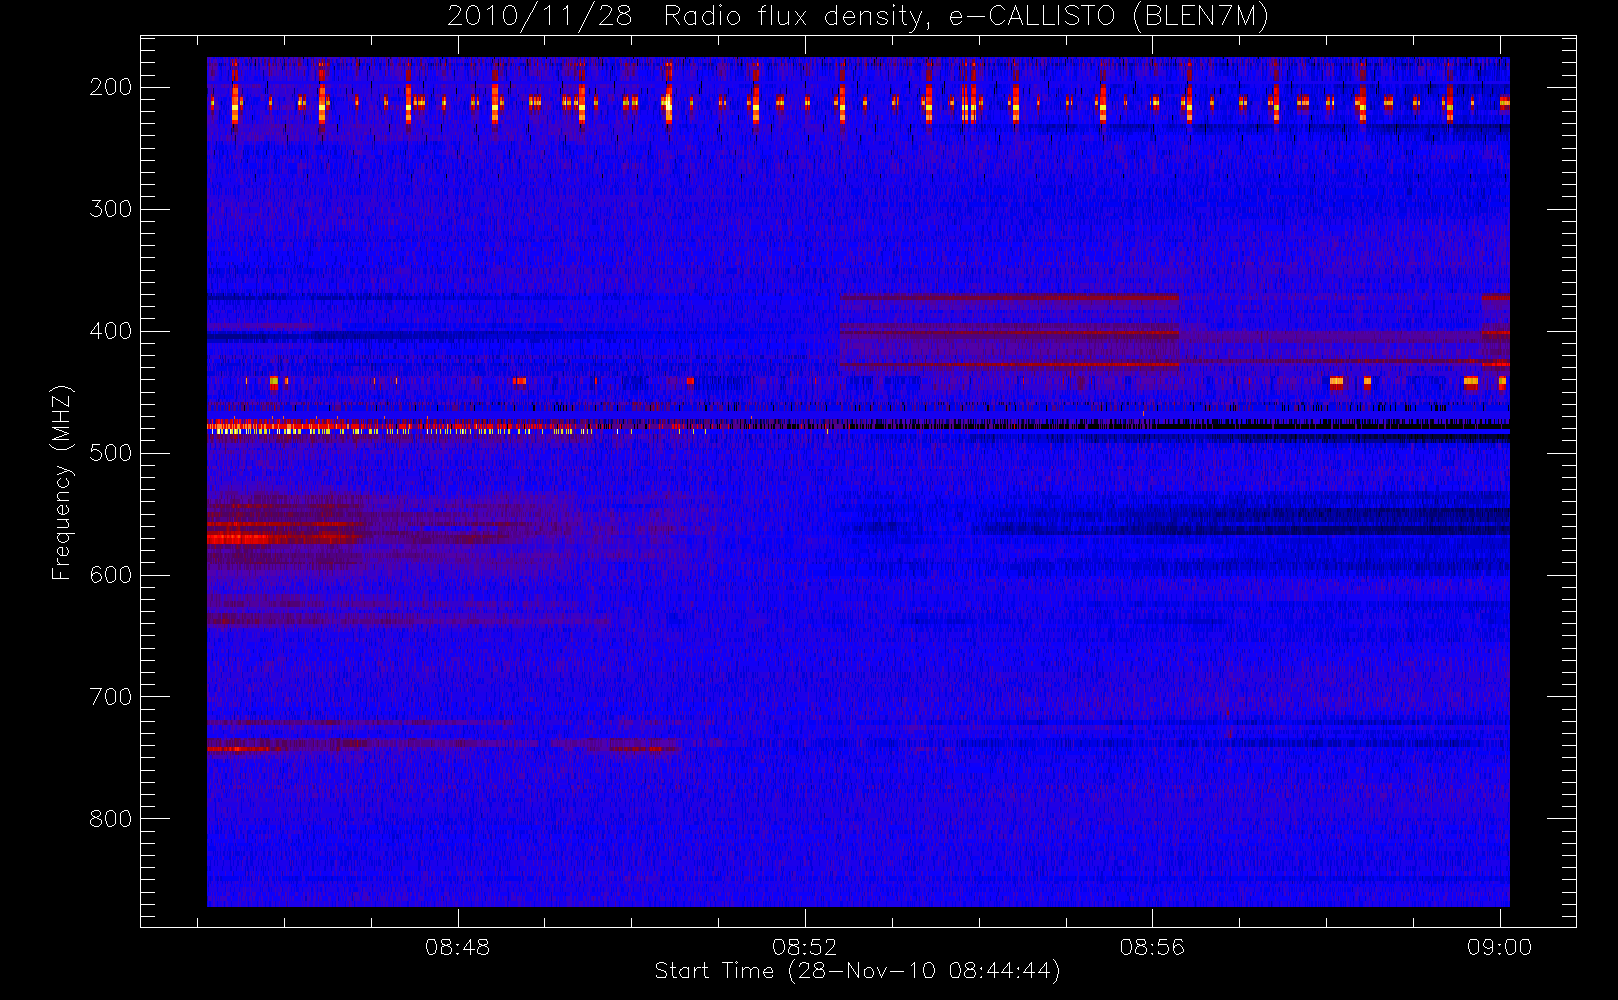
Task: Click the '800' frequency tick label
Action: (111, 819)
